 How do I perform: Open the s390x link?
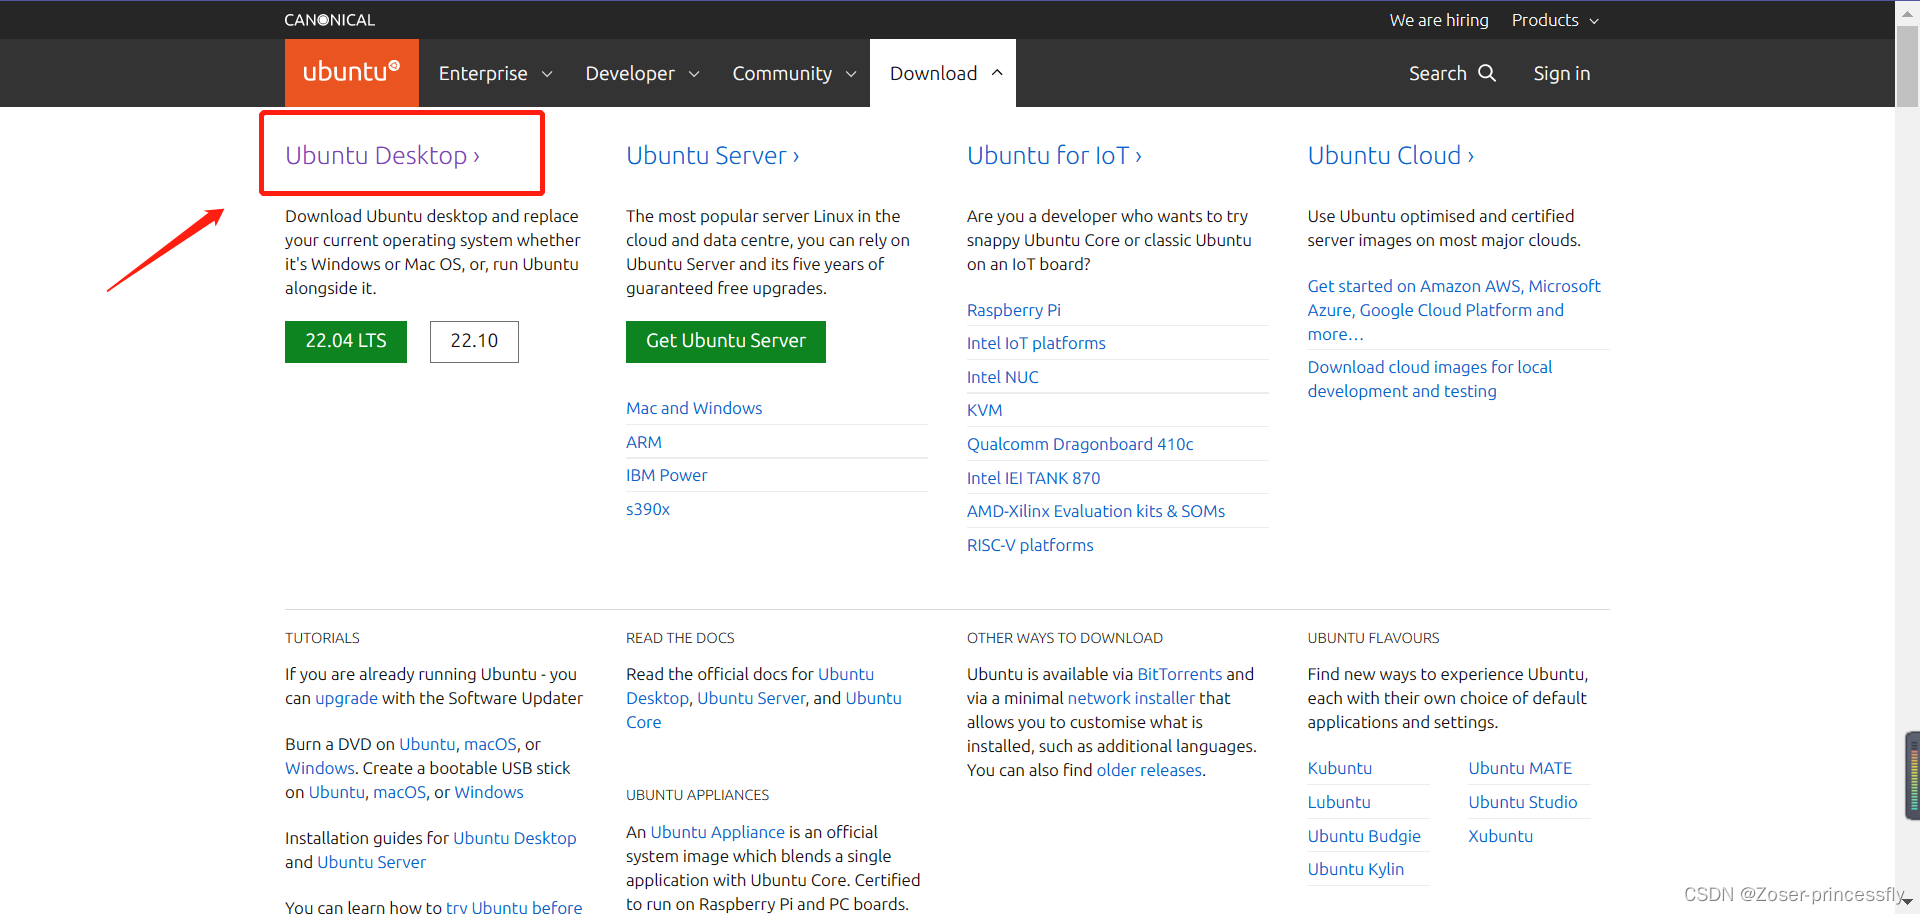[x=648, y=509]
